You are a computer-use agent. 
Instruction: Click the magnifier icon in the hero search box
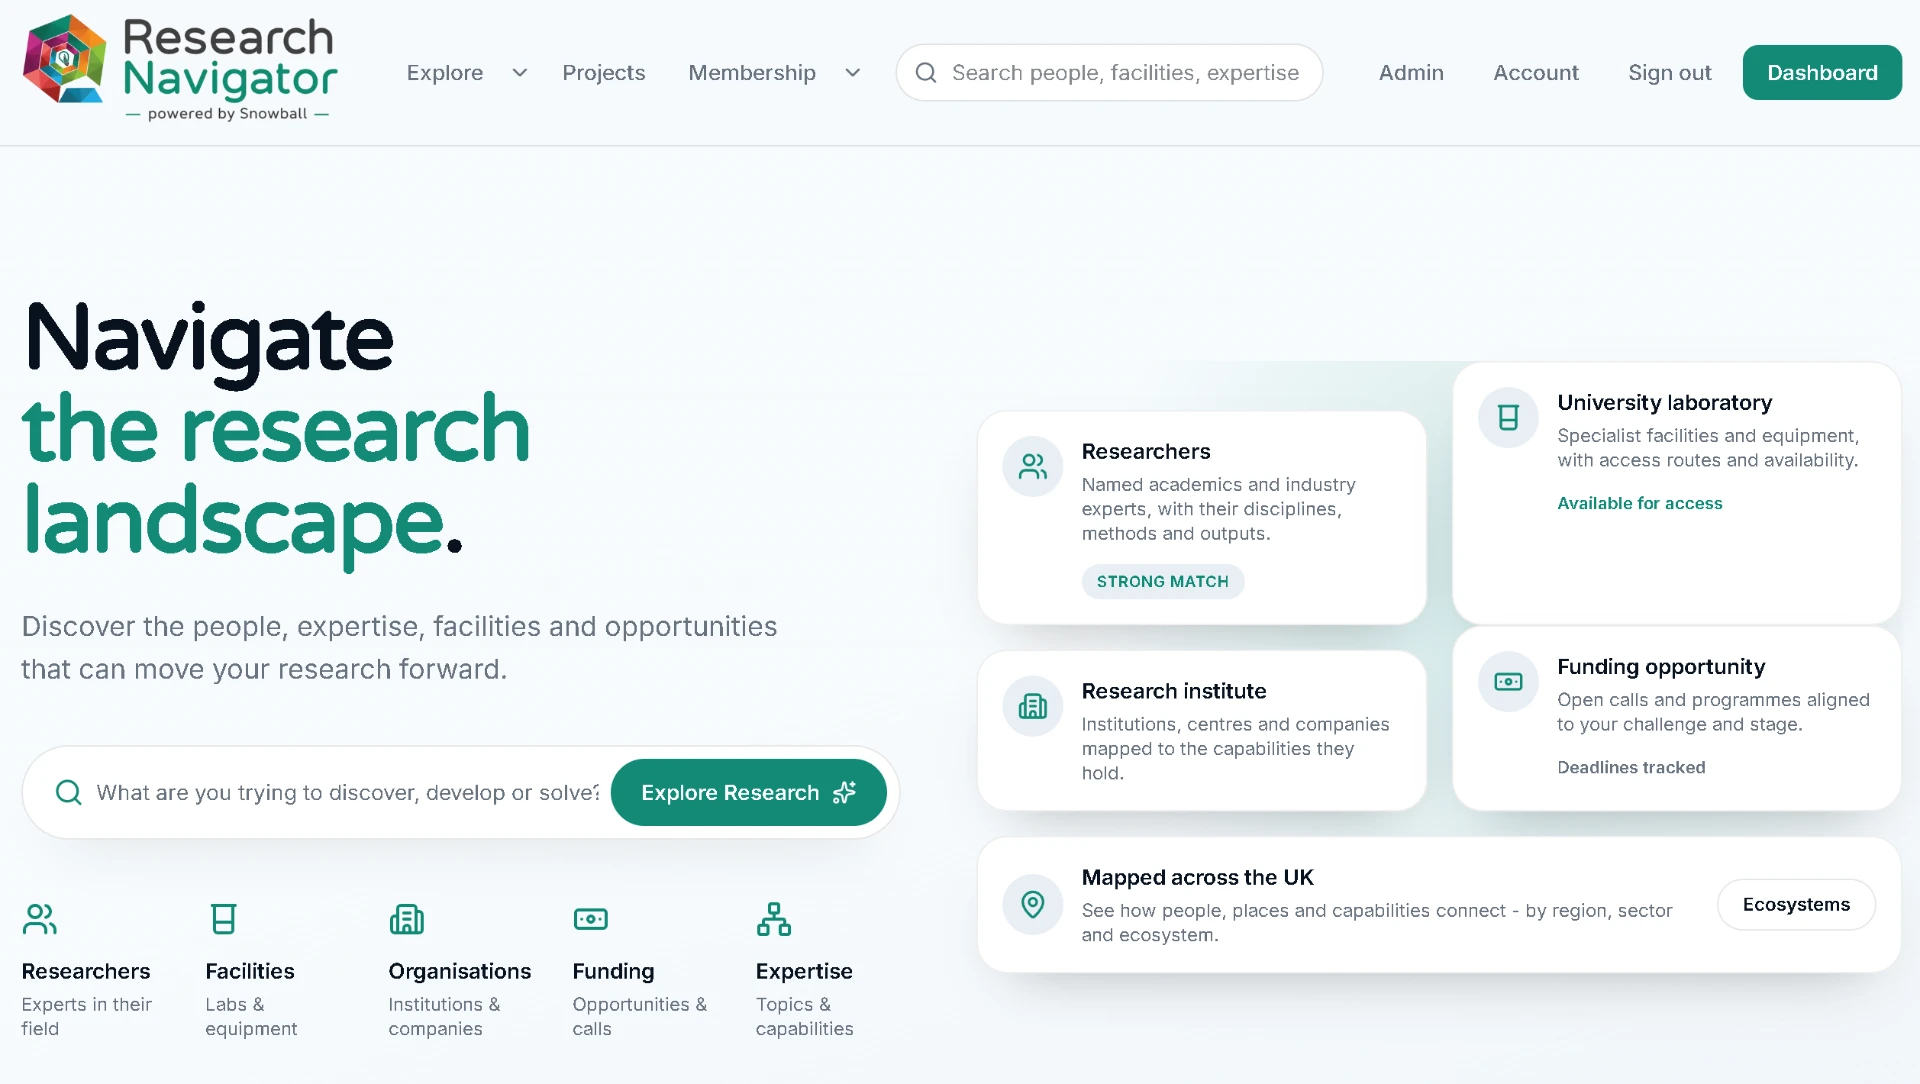click(x=69, y=793)
